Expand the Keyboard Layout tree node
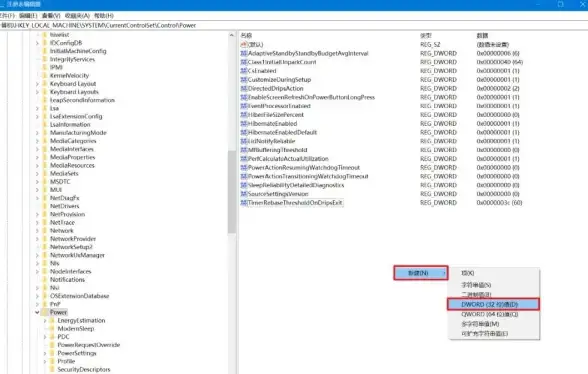The width and height of the screenshot is (588, 374). pos(37,84)
